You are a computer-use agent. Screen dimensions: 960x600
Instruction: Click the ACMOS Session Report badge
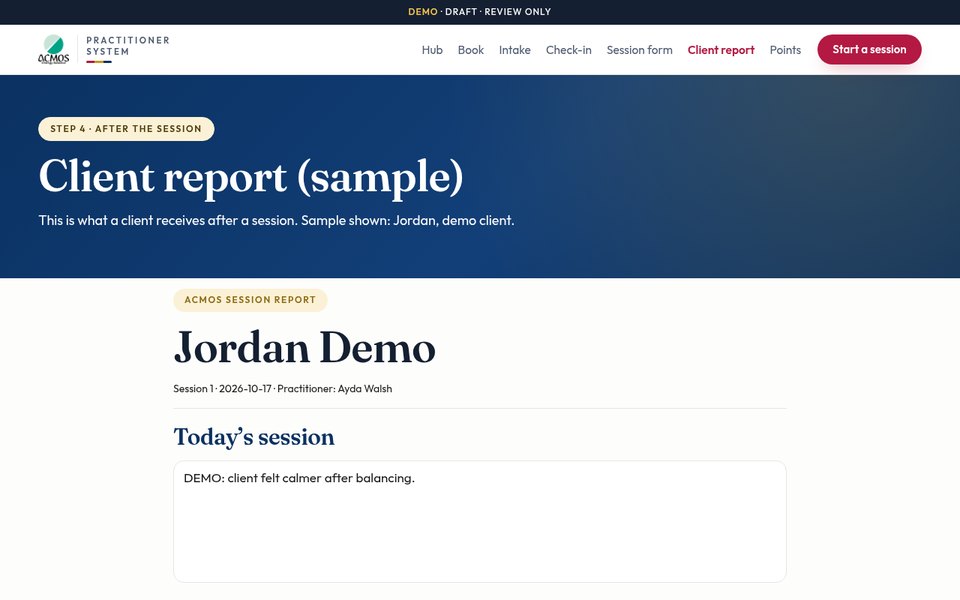(250, 300)
